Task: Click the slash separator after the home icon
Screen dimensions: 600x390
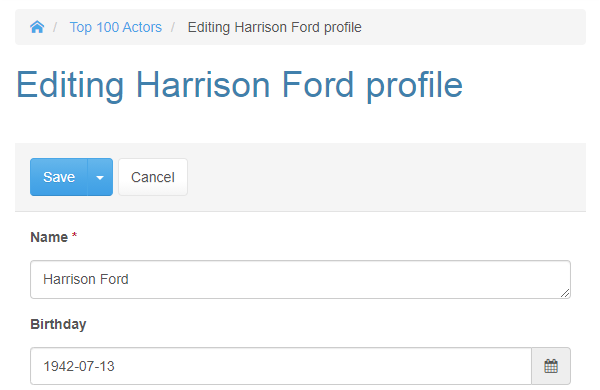Action: point(55,27)
